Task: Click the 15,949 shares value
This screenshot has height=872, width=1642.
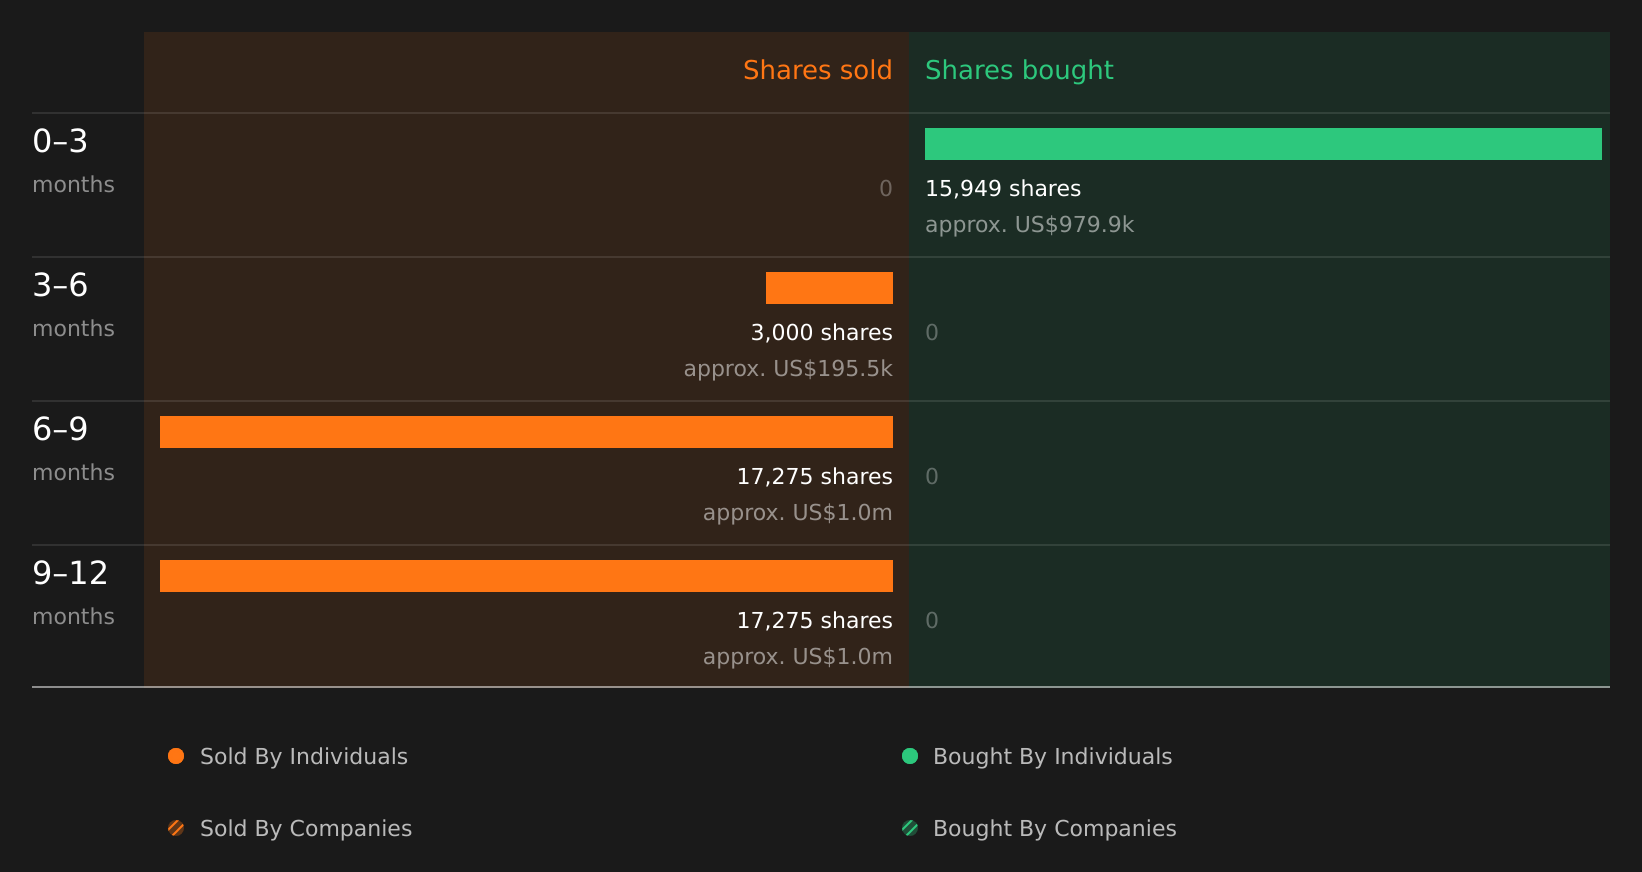Action: click(1003, 189)
